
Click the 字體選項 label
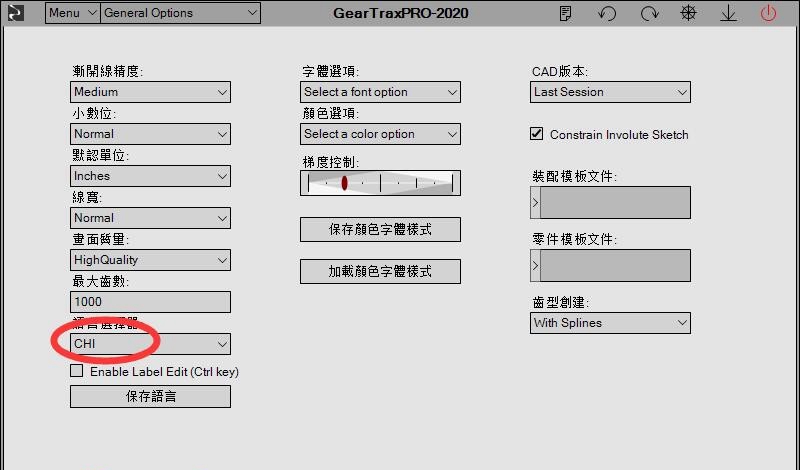pyautogui.click(x=331, y=71)
